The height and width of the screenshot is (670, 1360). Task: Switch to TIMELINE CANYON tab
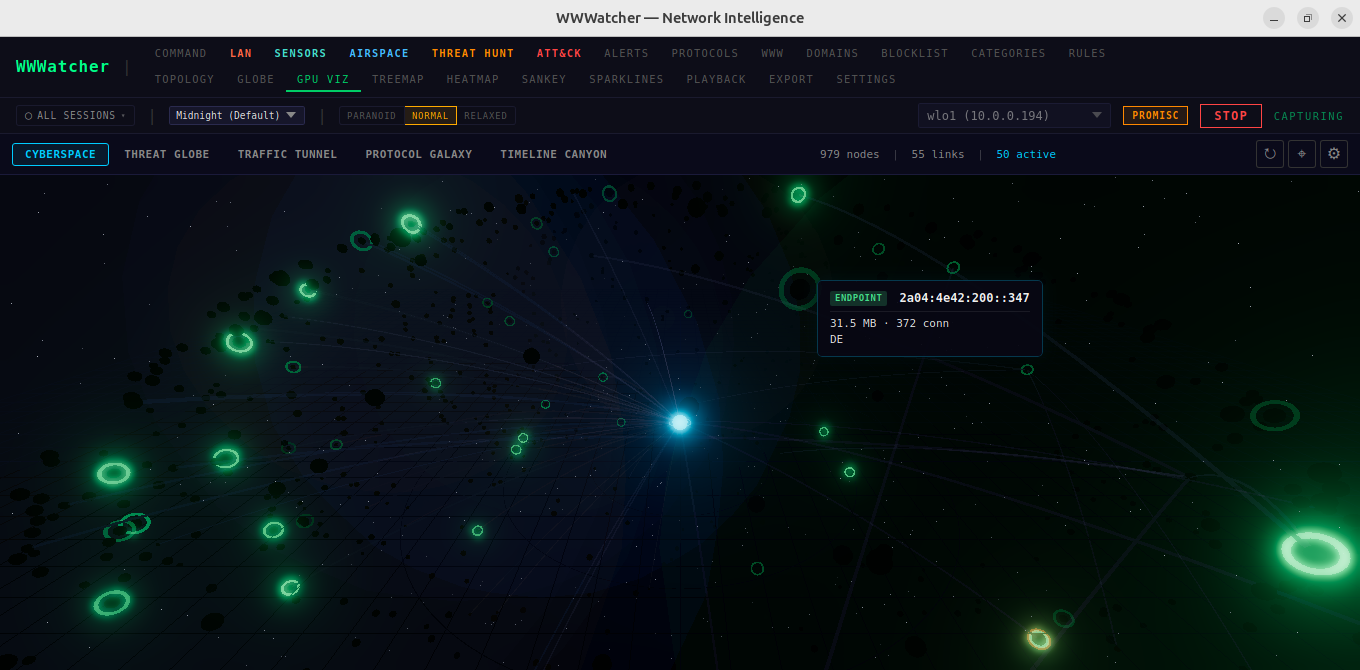(x=554, y=154)
